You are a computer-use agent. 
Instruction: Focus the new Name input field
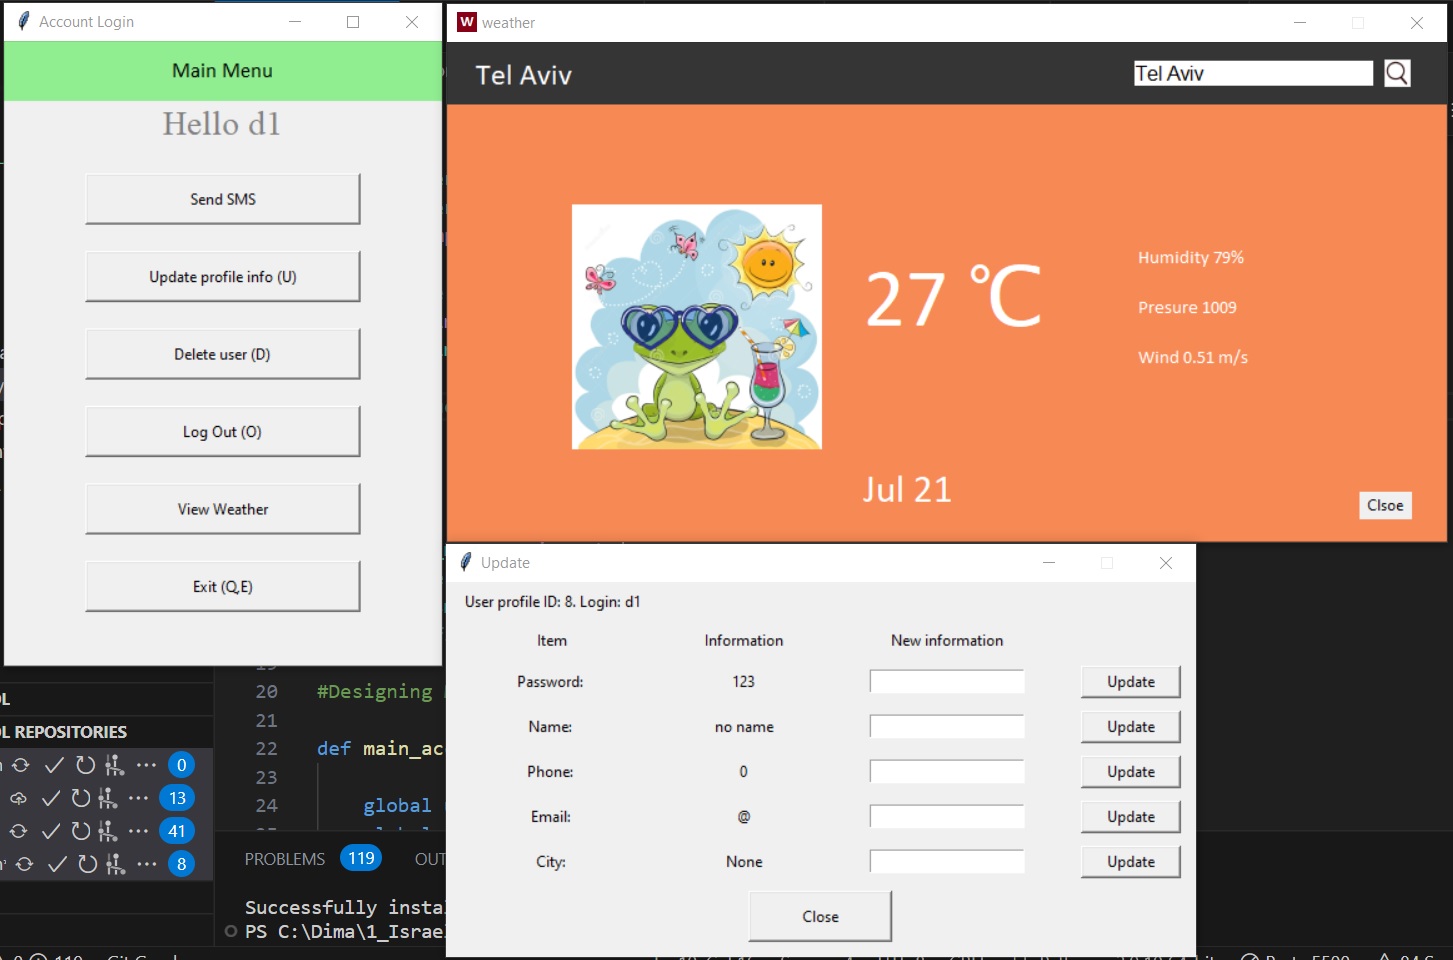click(x=947, y=727)
